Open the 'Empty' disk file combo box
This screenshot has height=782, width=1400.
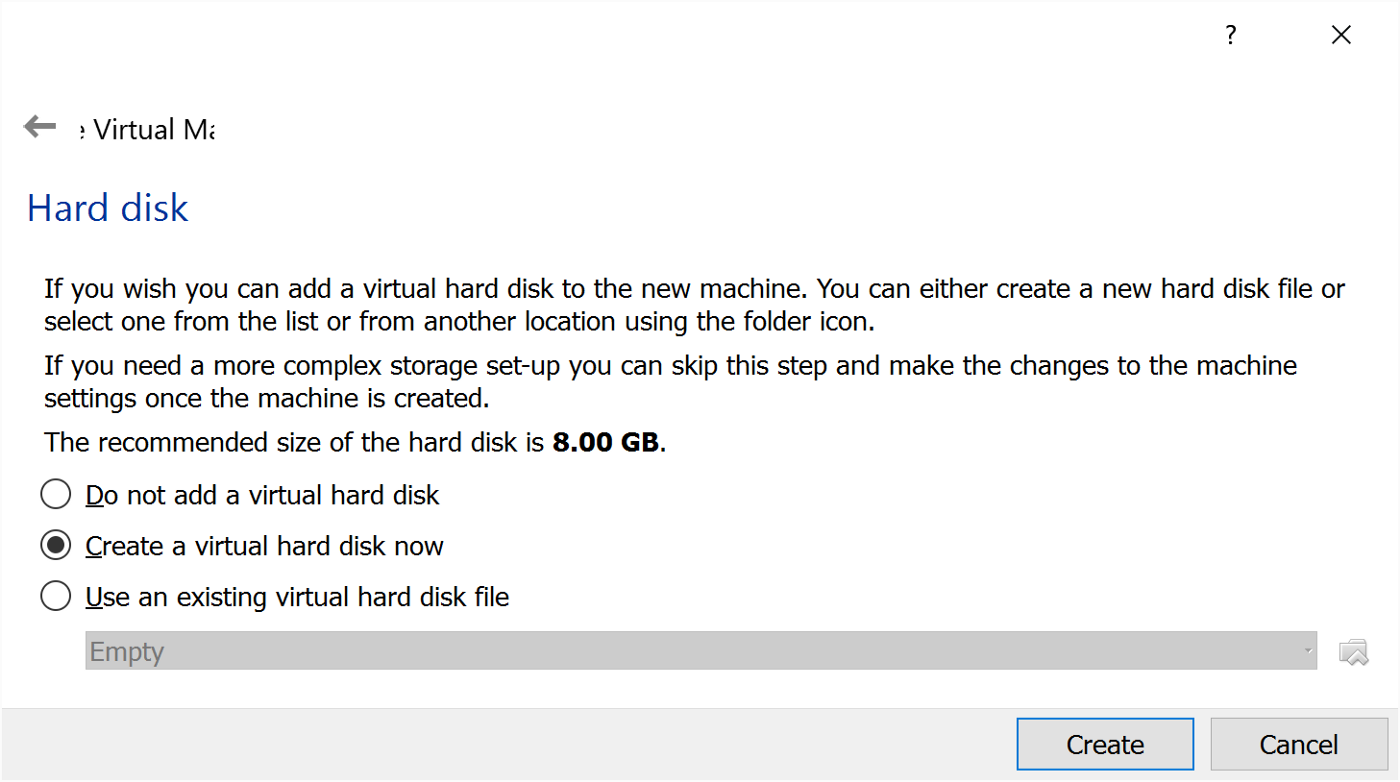point(700,651)
